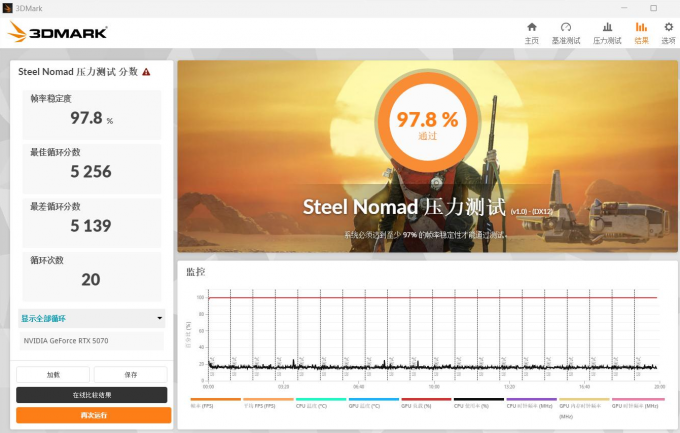Toggle the GPU 内存时钟频率 legend item
The width and height of the screenshot is (680, 433).
584,408
